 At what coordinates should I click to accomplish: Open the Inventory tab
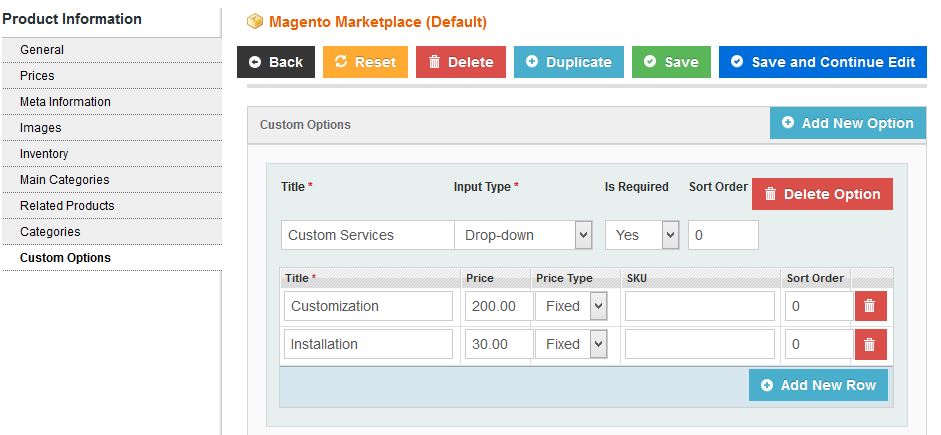[x=112, y=154]
